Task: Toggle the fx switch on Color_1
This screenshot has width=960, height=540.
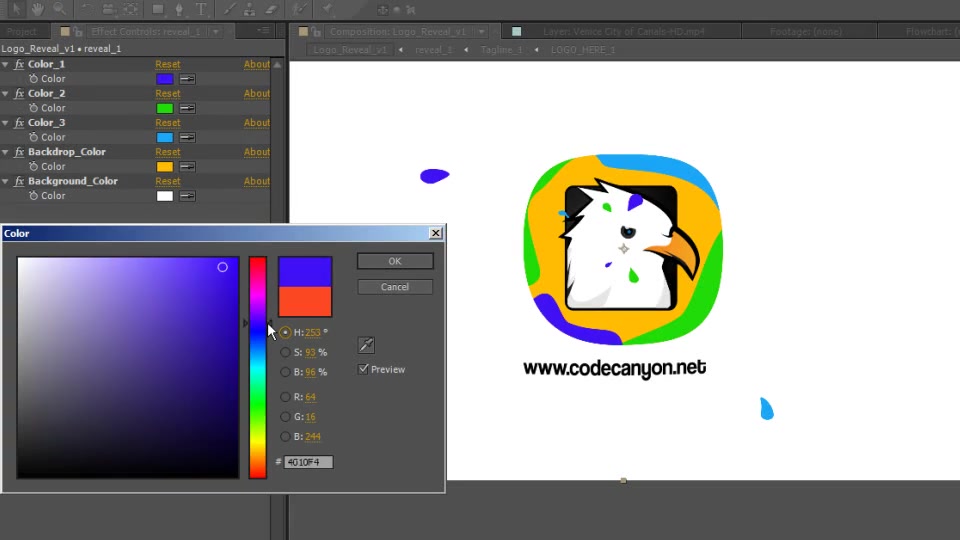Action: 19,64
